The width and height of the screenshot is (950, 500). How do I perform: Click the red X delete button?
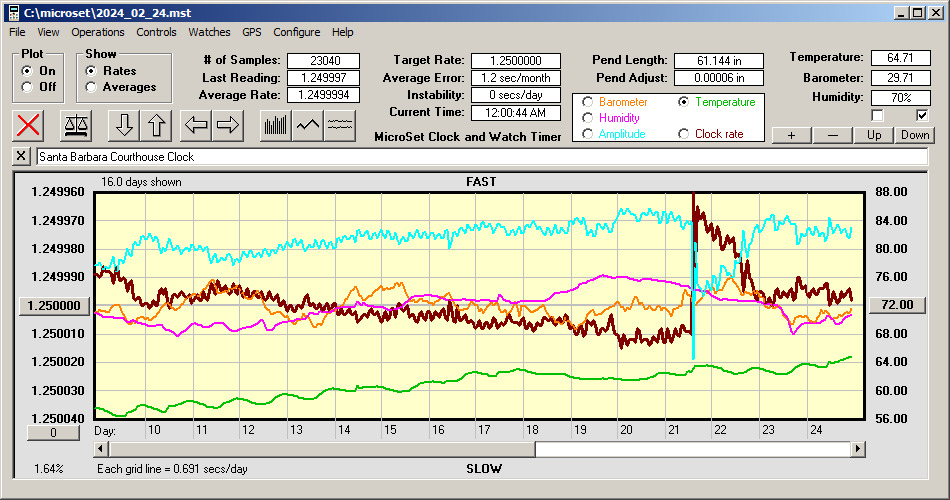(30, 125)
